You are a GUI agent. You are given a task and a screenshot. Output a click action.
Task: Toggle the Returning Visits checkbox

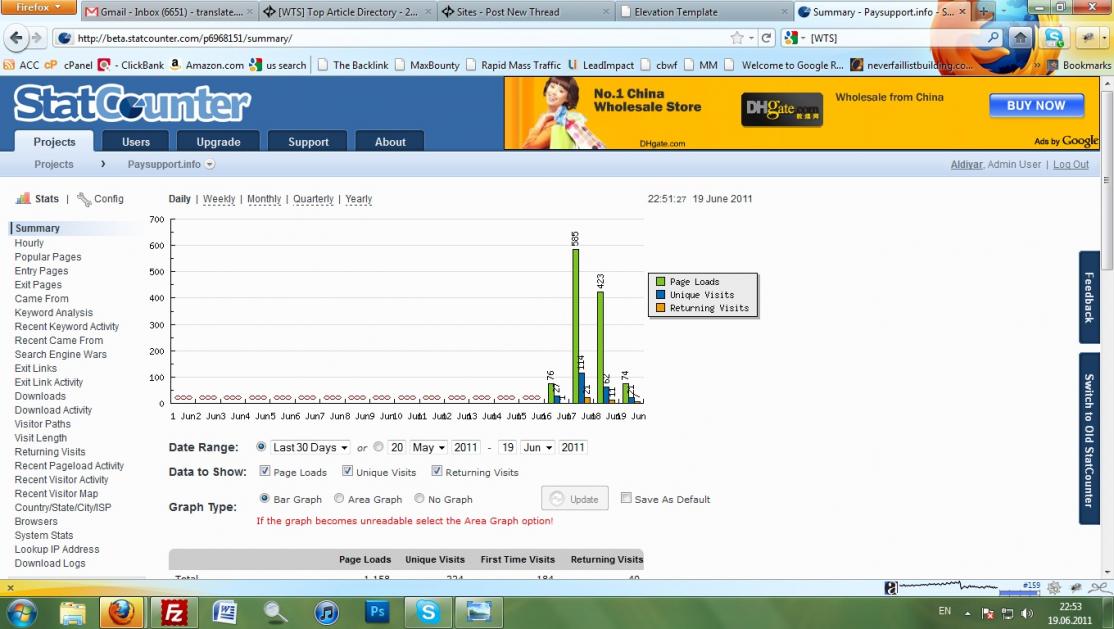(437, 471)
